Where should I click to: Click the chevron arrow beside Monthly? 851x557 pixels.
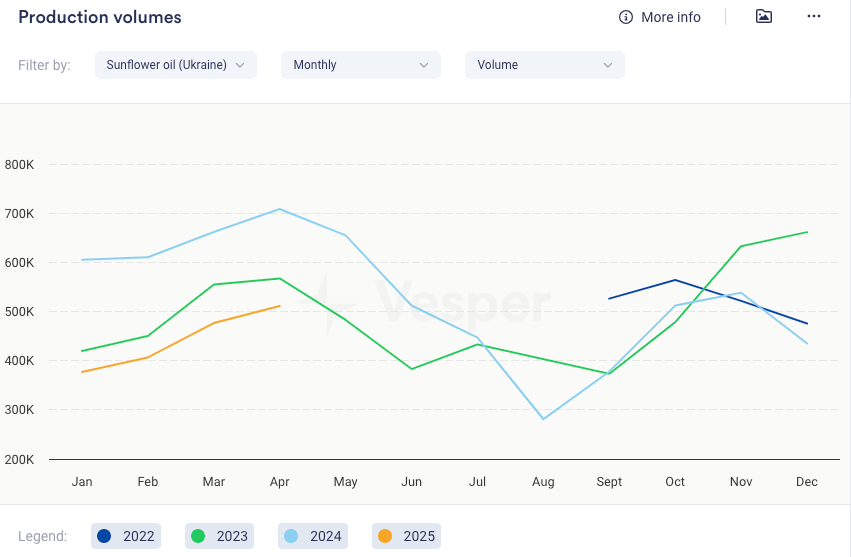point(424,65)
